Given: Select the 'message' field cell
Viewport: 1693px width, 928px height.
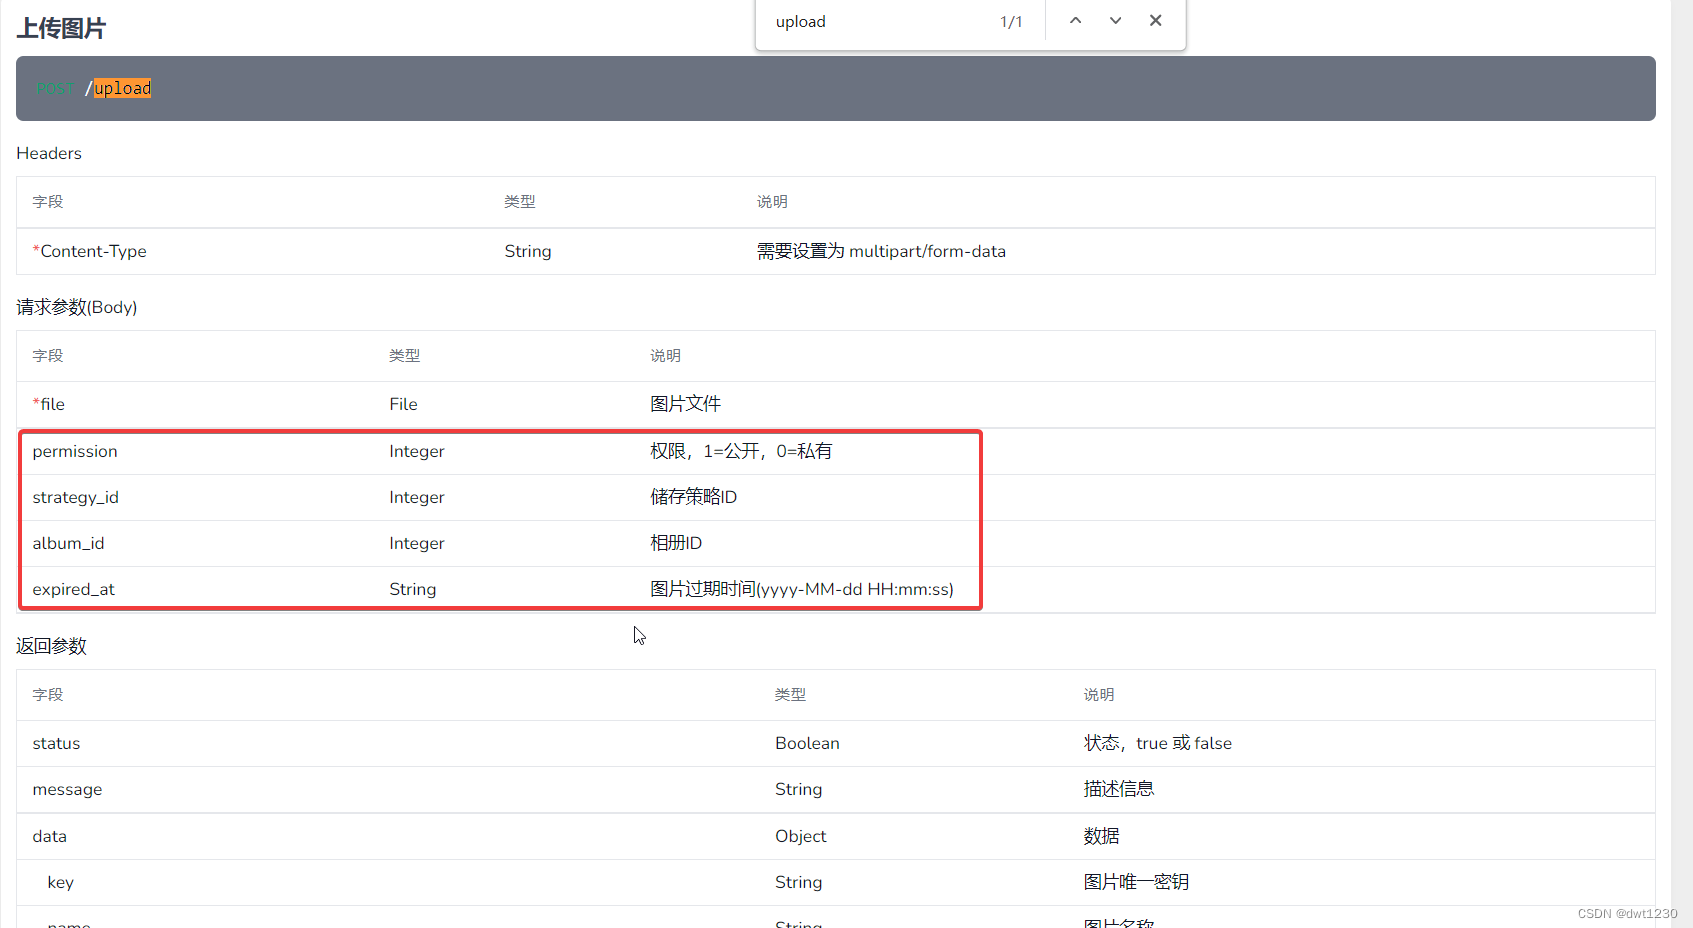Looking at the screenshot, I should 67,789.
